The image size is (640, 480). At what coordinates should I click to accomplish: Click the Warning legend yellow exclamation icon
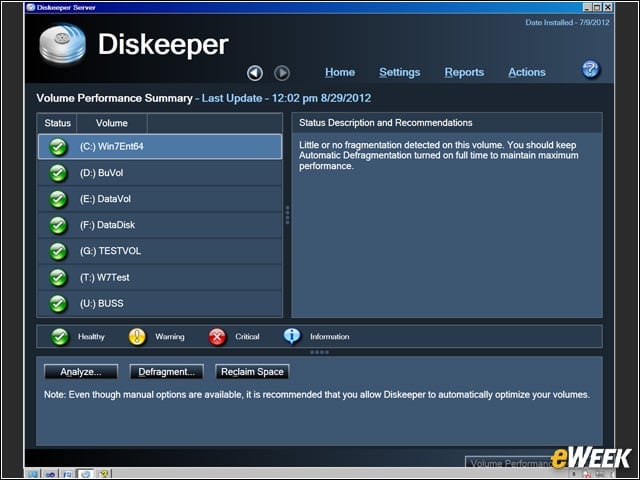(137, 337)
